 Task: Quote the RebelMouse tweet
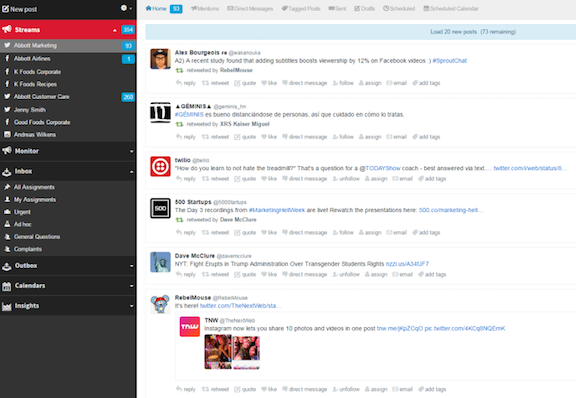tap(245, 389)
